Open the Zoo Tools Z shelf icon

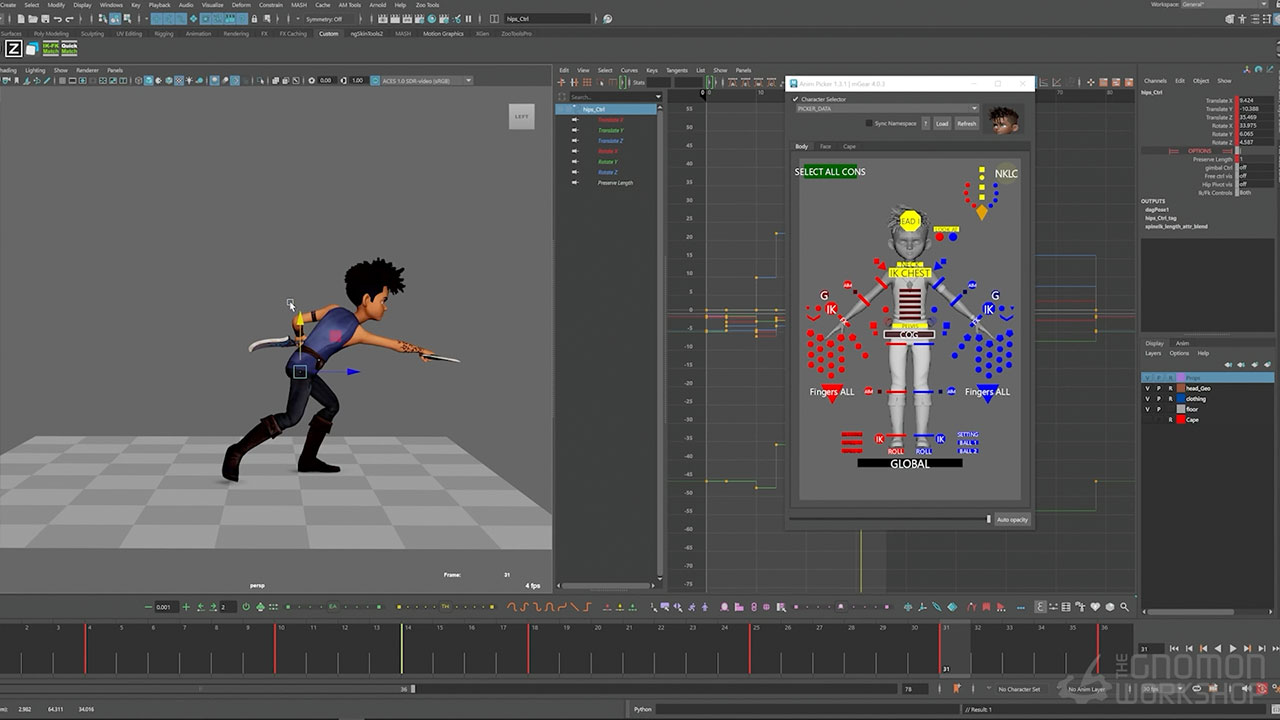(13, 49)
